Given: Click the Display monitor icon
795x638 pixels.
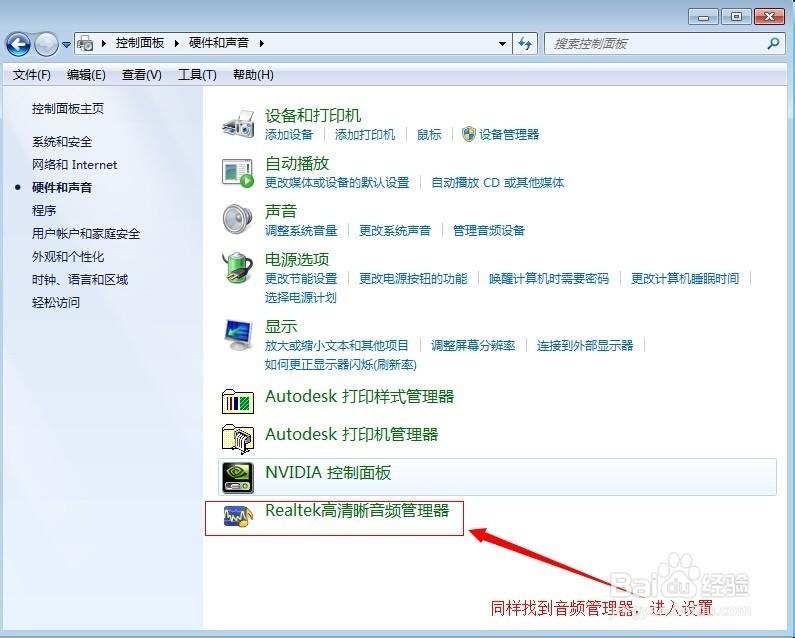Looking at the screenshot, I should 238,335.
